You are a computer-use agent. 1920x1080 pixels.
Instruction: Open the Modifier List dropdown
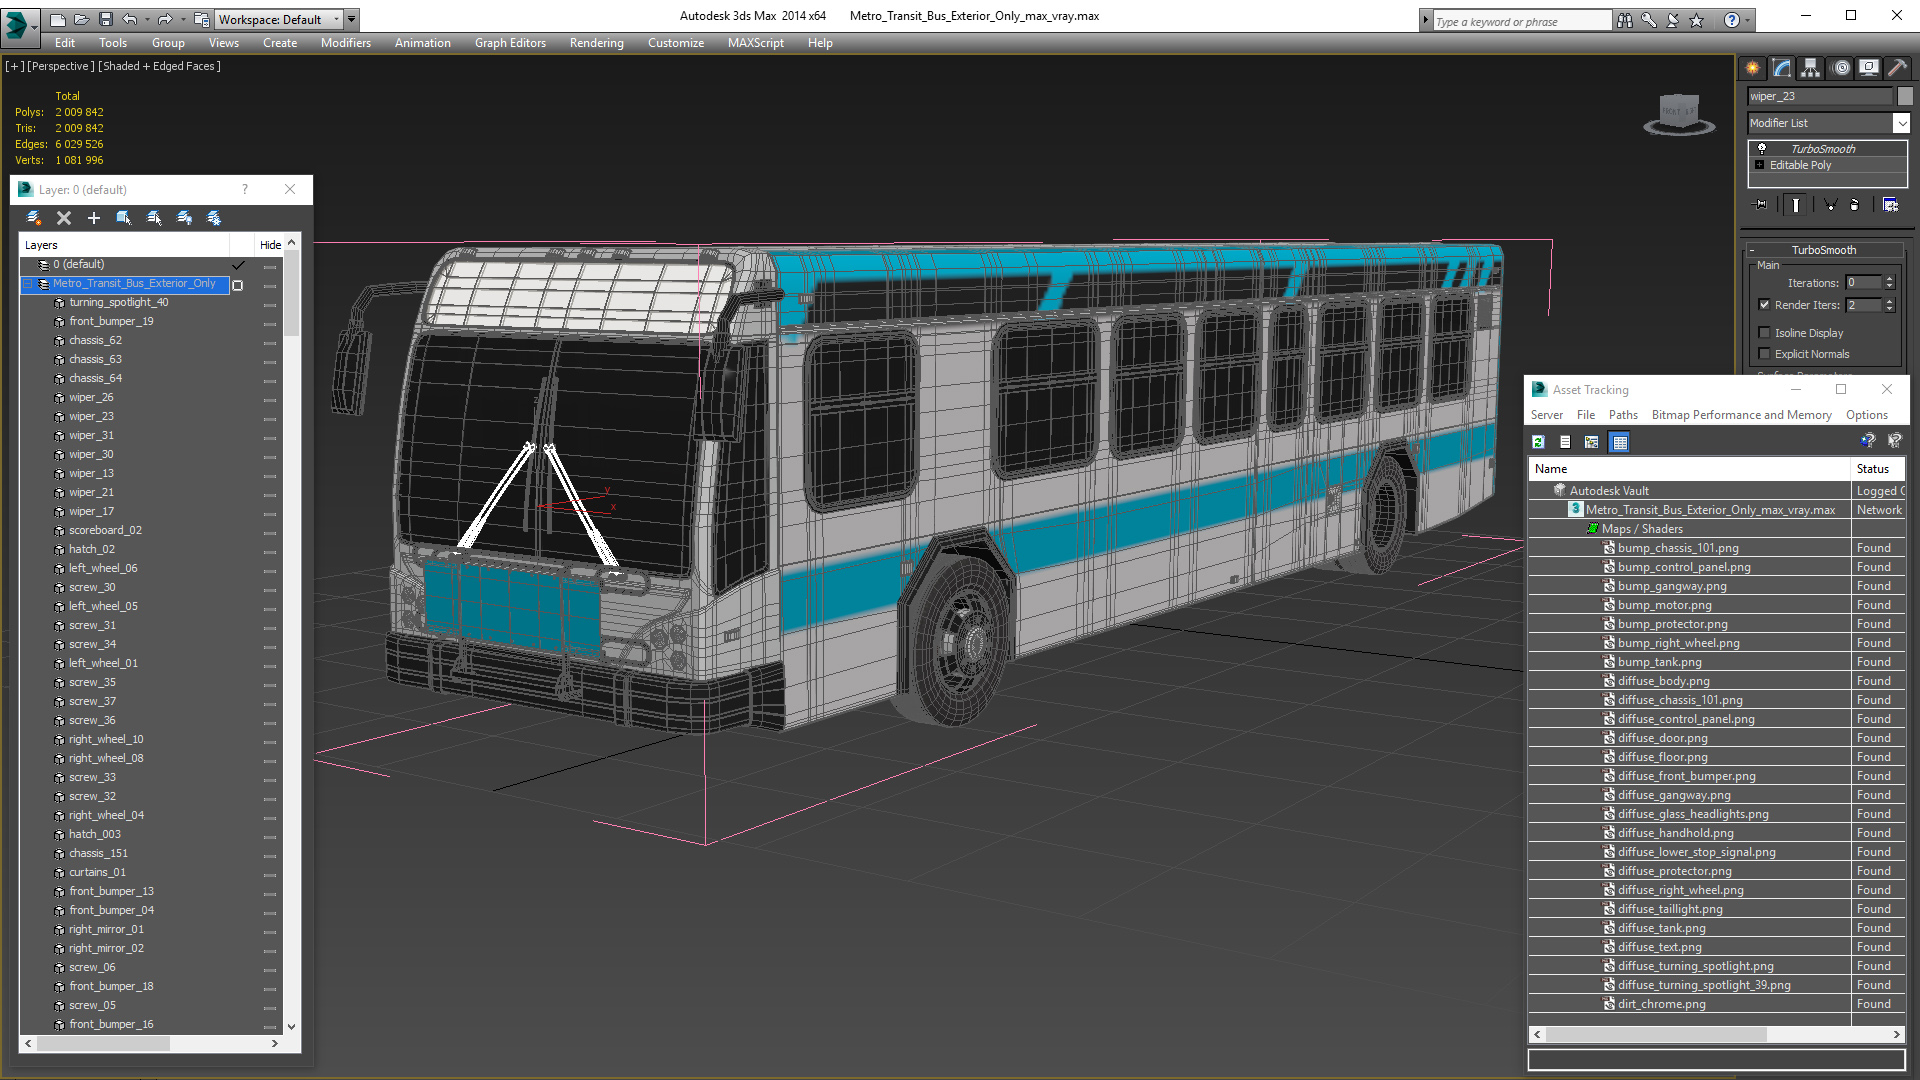[x=1900, y=123]
